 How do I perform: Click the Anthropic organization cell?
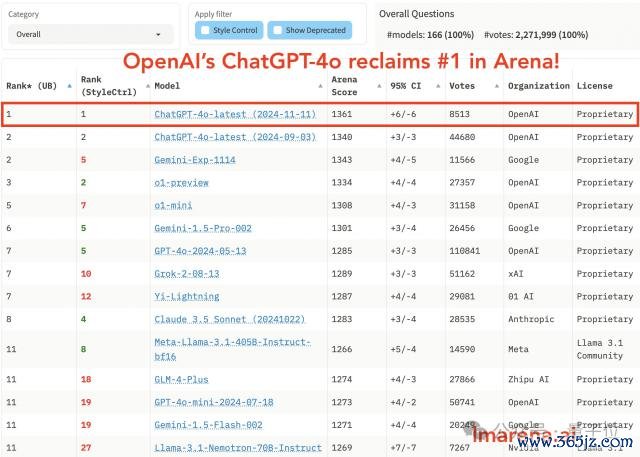click(531, 319)
